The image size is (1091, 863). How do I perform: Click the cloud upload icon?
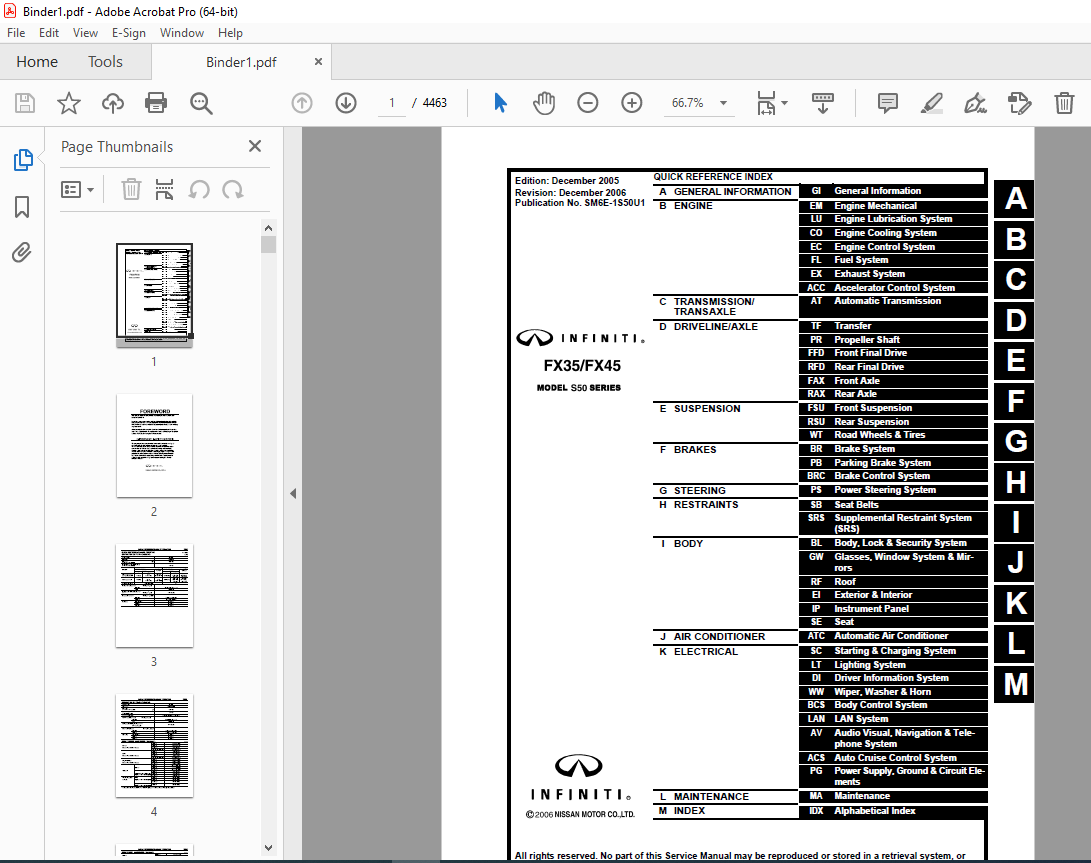click(x=113, y=103)
